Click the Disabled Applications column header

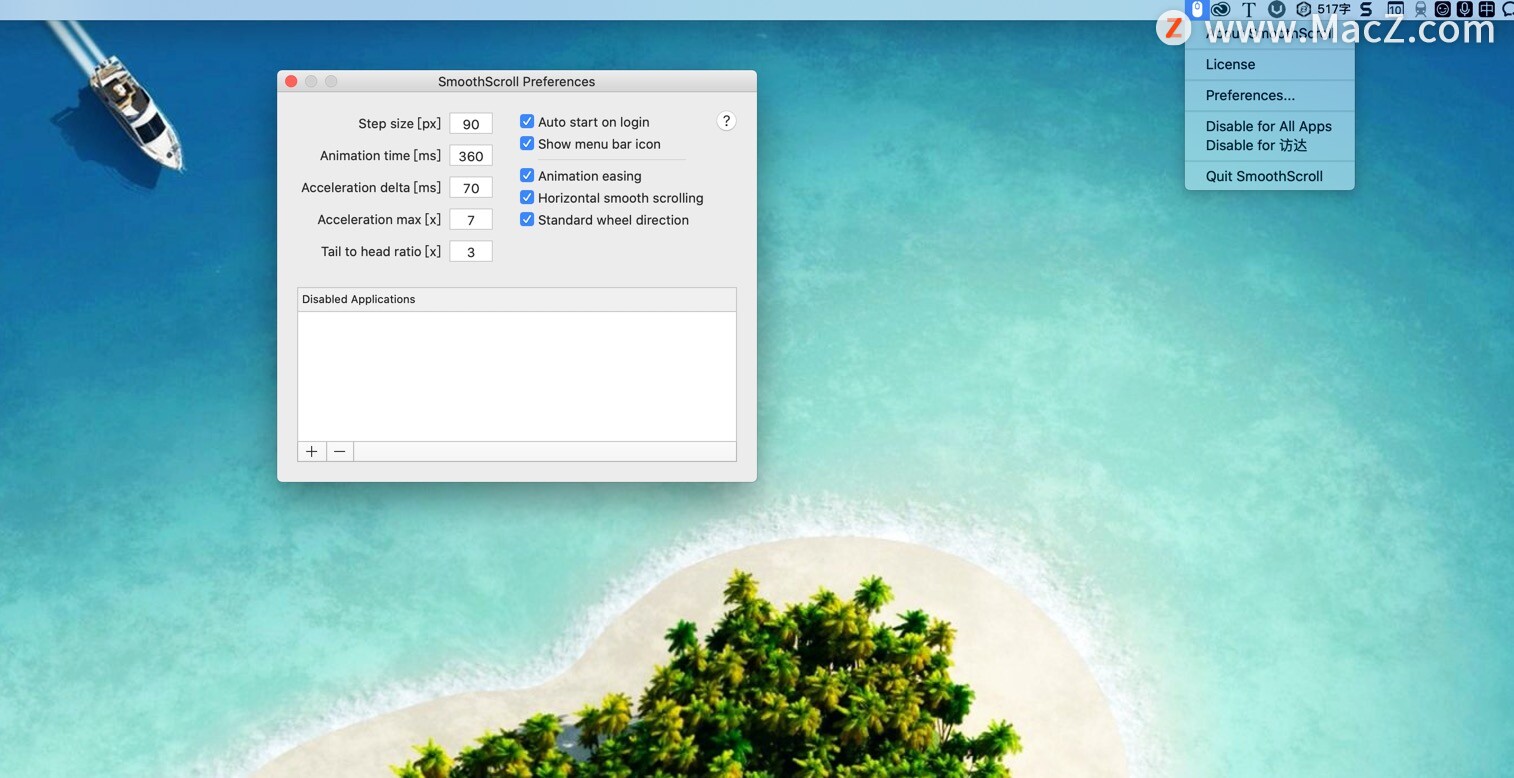[517, 299]
